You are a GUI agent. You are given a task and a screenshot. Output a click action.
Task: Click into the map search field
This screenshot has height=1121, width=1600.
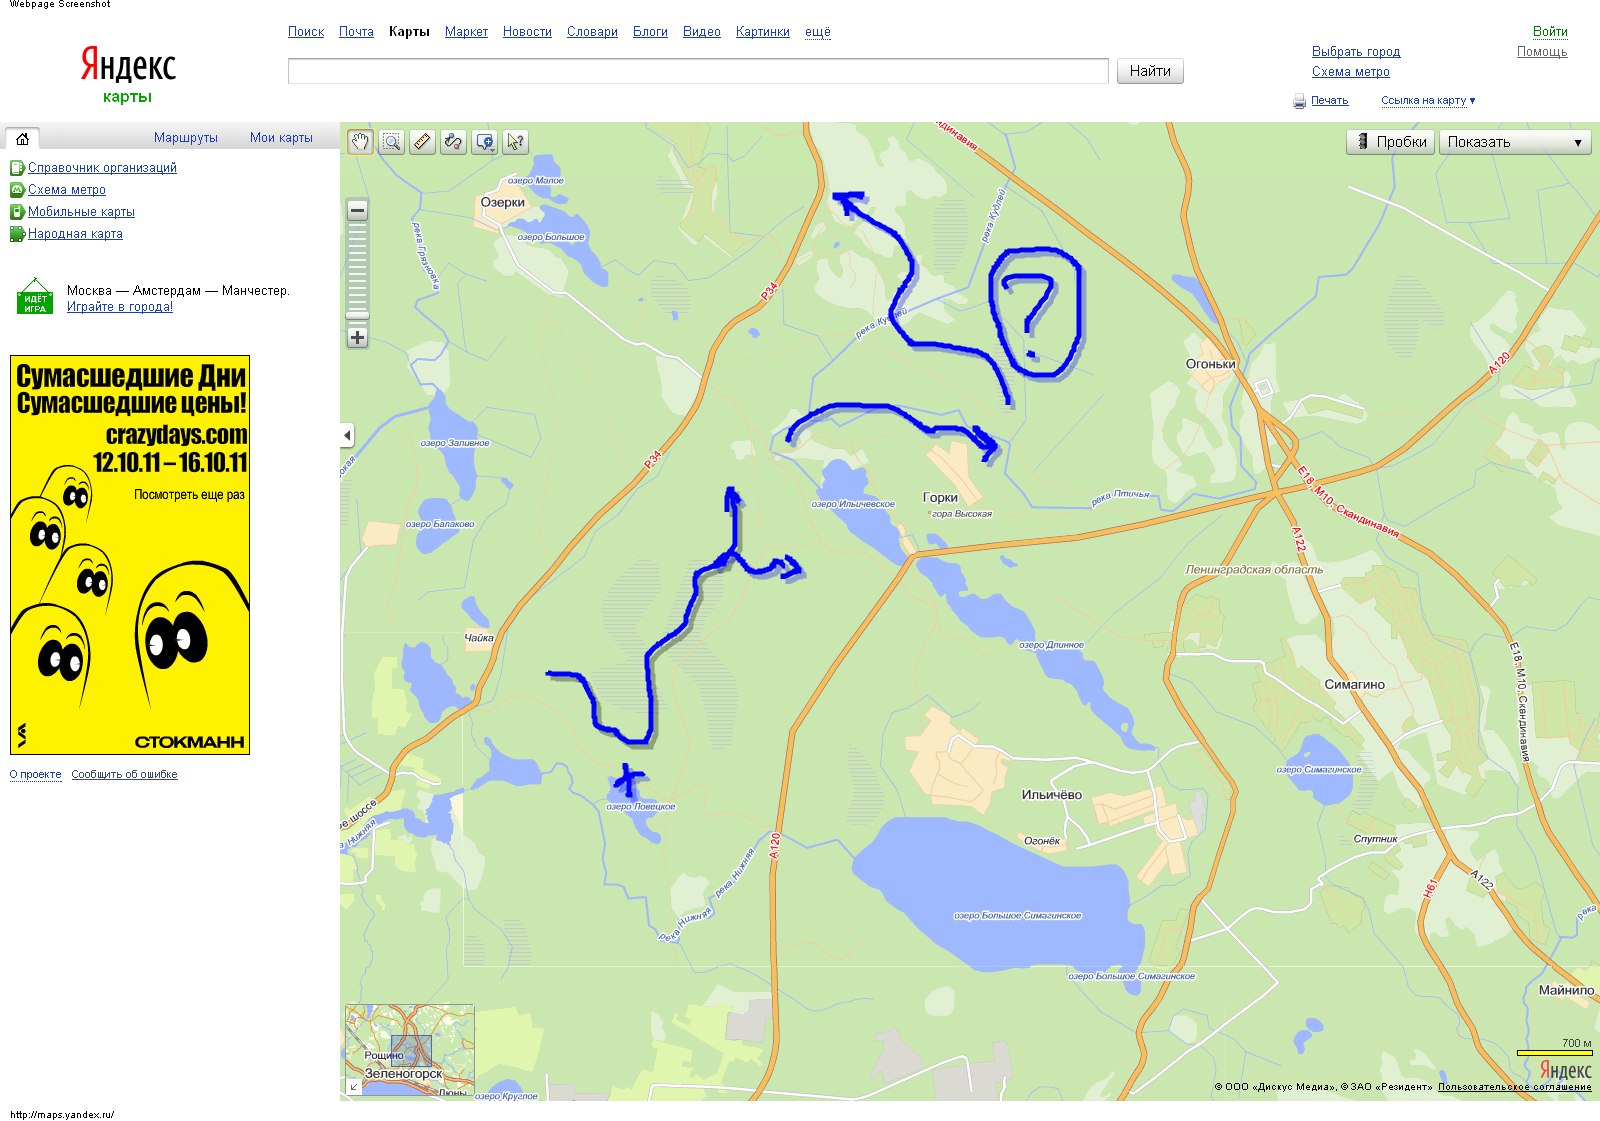tap(697, 71)
